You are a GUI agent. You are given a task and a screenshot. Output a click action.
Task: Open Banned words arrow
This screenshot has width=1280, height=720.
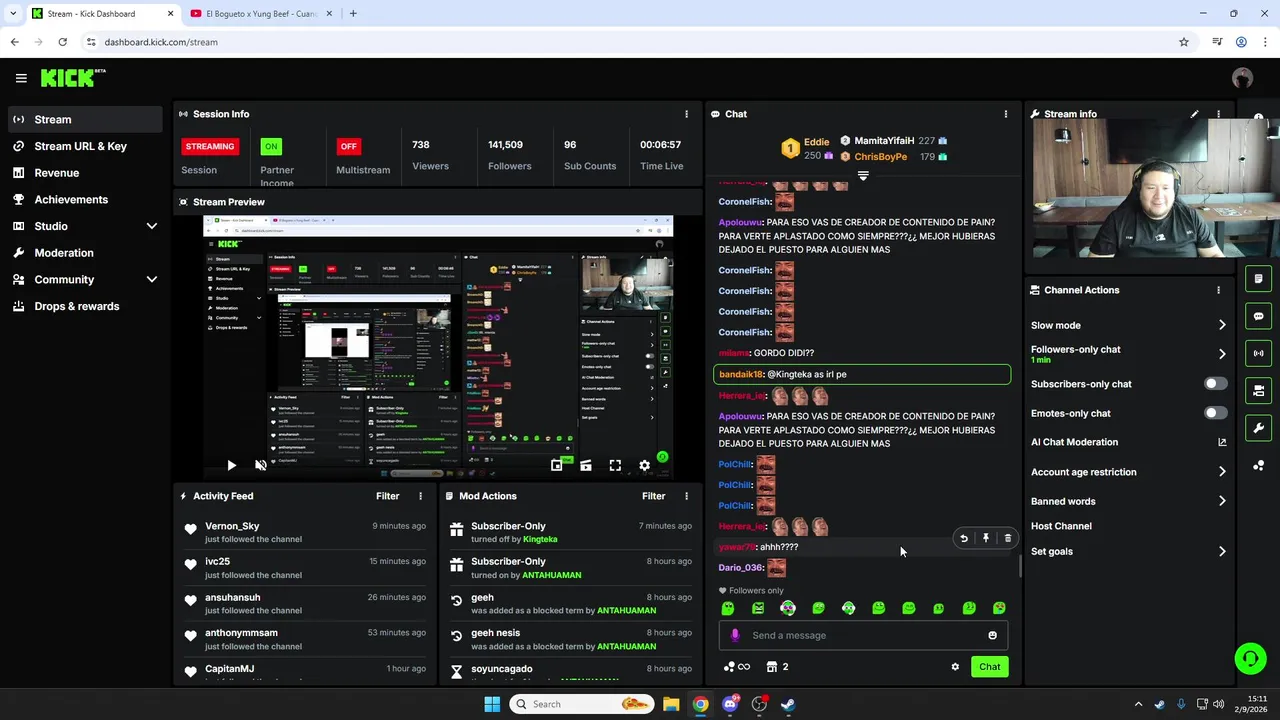pyautogui.click(x=1222, y=501)
